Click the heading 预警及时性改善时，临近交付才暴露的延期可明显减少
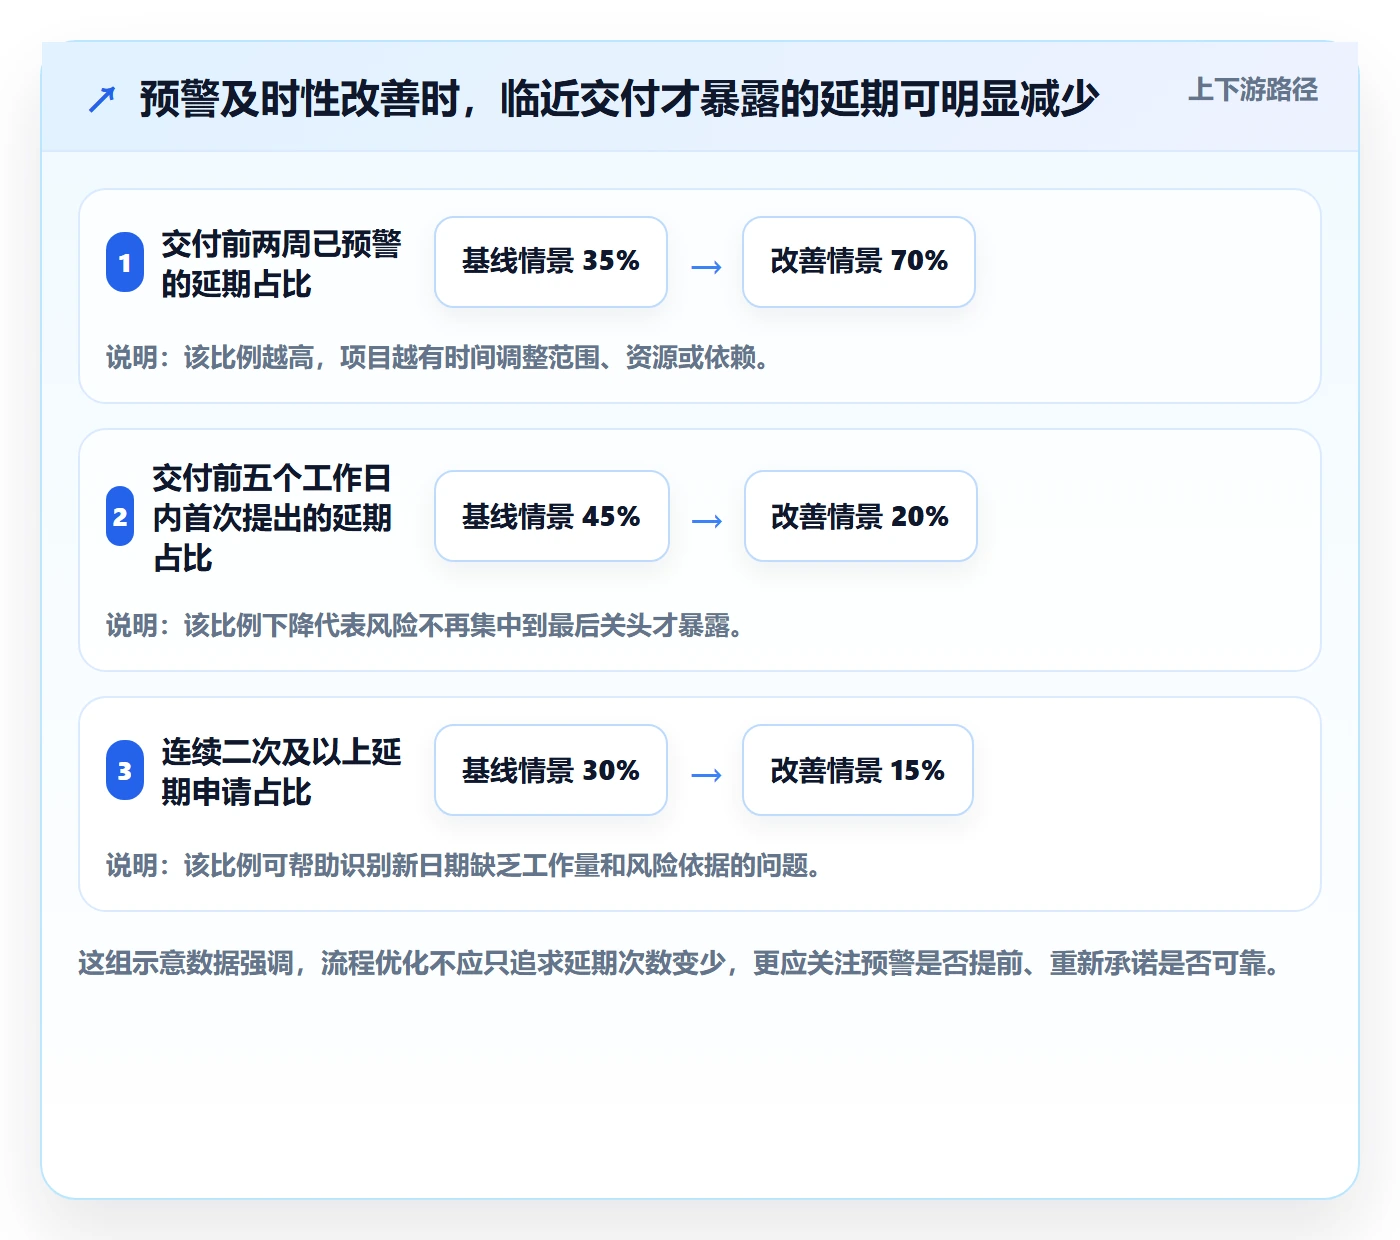Viewport: 1400px width, 1240px height. [619, 99]
